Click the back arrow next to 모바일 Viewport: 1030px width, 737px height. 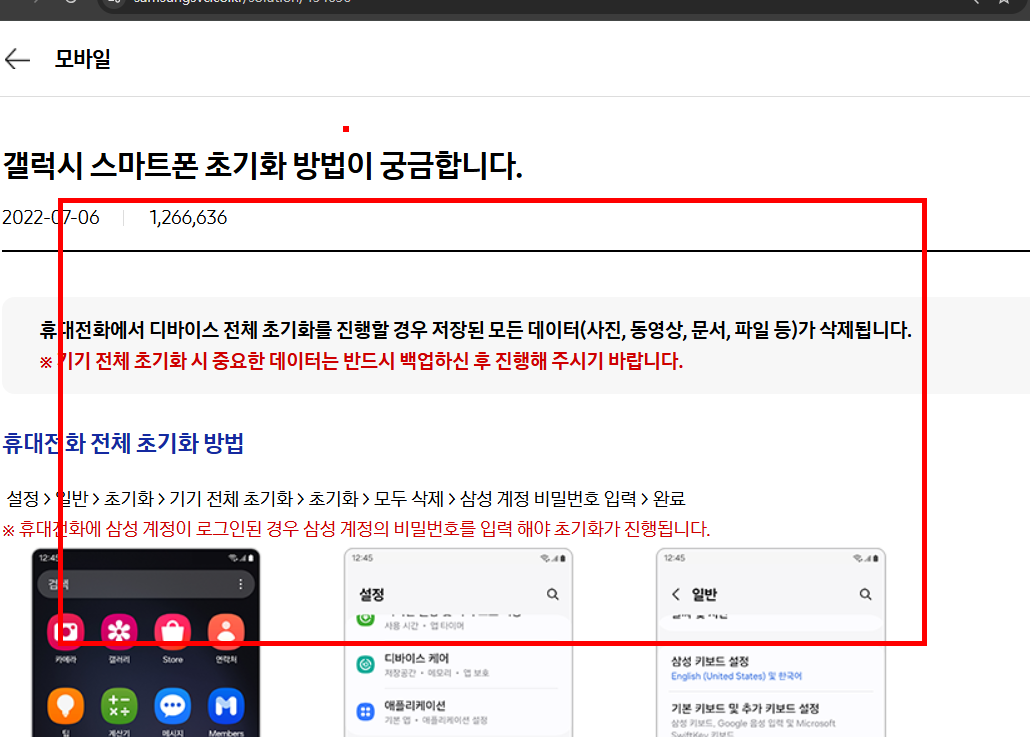point(17,58)
